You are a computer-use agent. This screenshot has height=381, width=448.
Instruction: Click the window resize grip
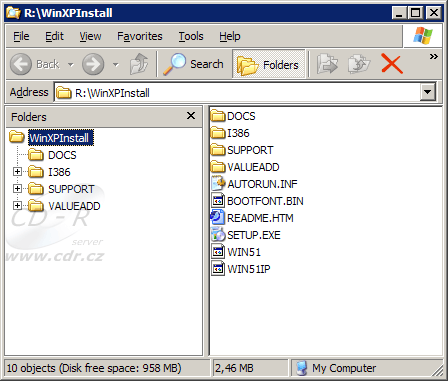coord(436,370)
